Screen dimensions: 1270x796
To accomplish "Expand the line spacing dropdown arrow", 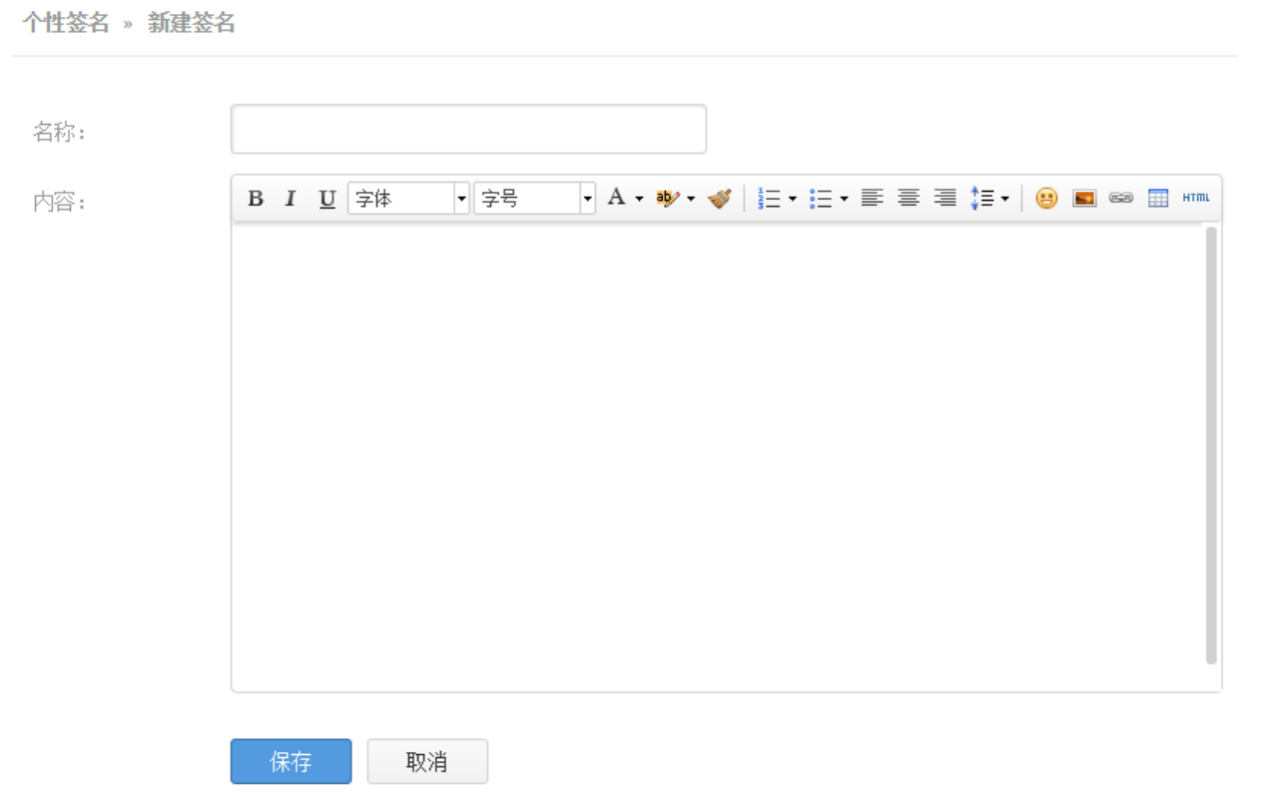I will [x=1005, y=198].
